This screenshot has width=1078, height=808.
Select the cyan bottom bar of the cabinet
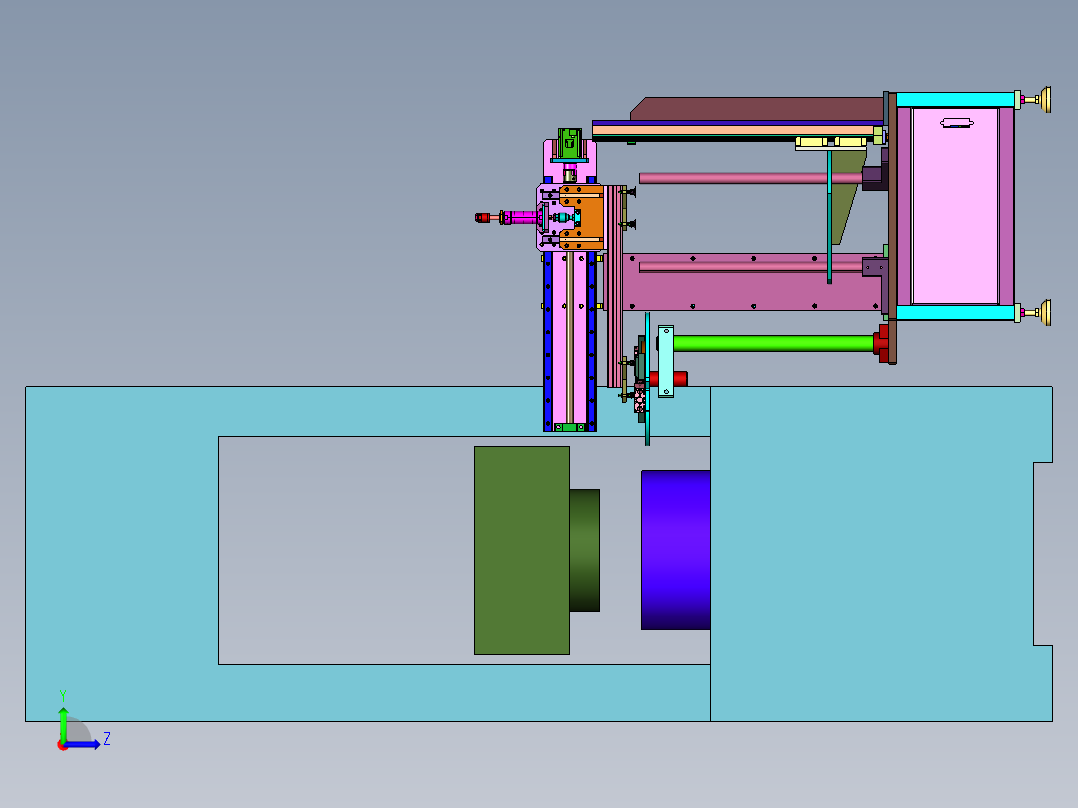[956, 313]
